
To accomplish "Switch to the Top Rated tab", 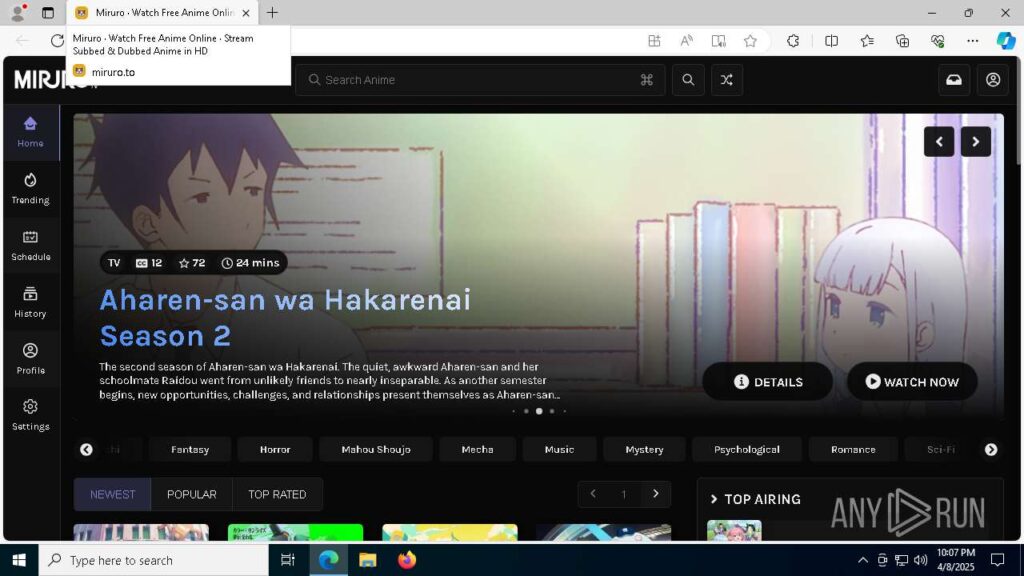I will (x=277, y=494).
